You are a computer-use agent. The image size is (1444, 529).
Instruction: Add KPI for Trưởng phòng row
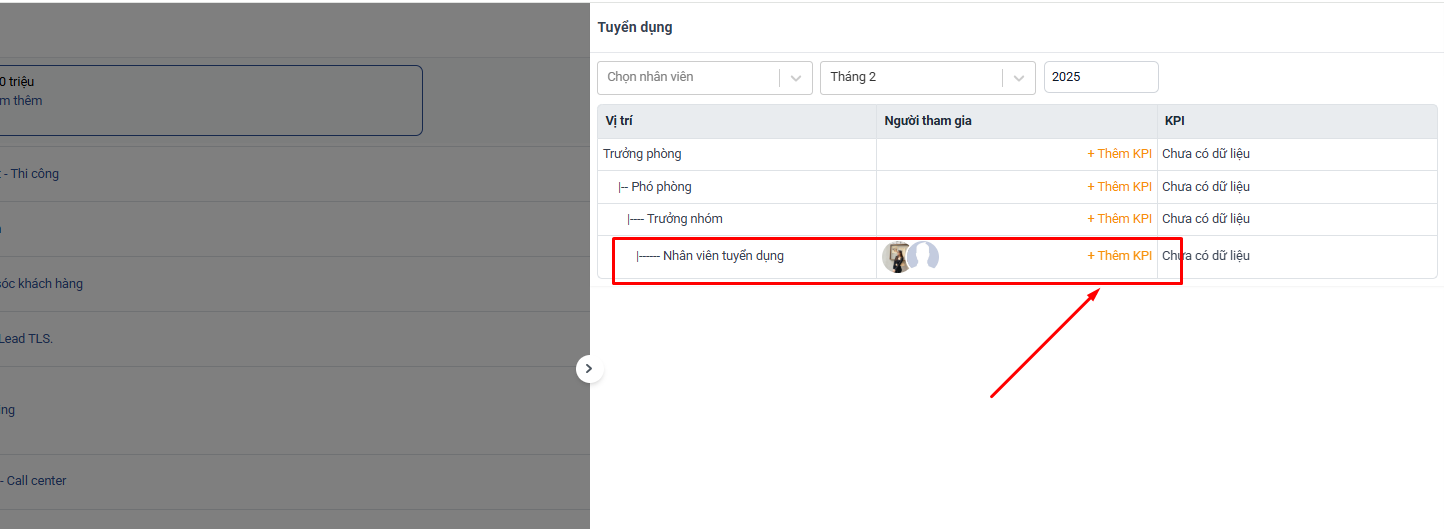[x=1119, y=154]
